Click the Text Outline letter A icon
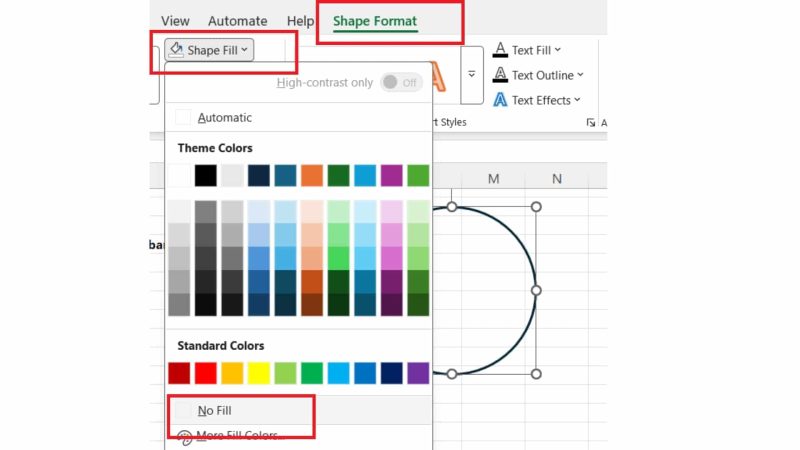 (x=500, y=74)
